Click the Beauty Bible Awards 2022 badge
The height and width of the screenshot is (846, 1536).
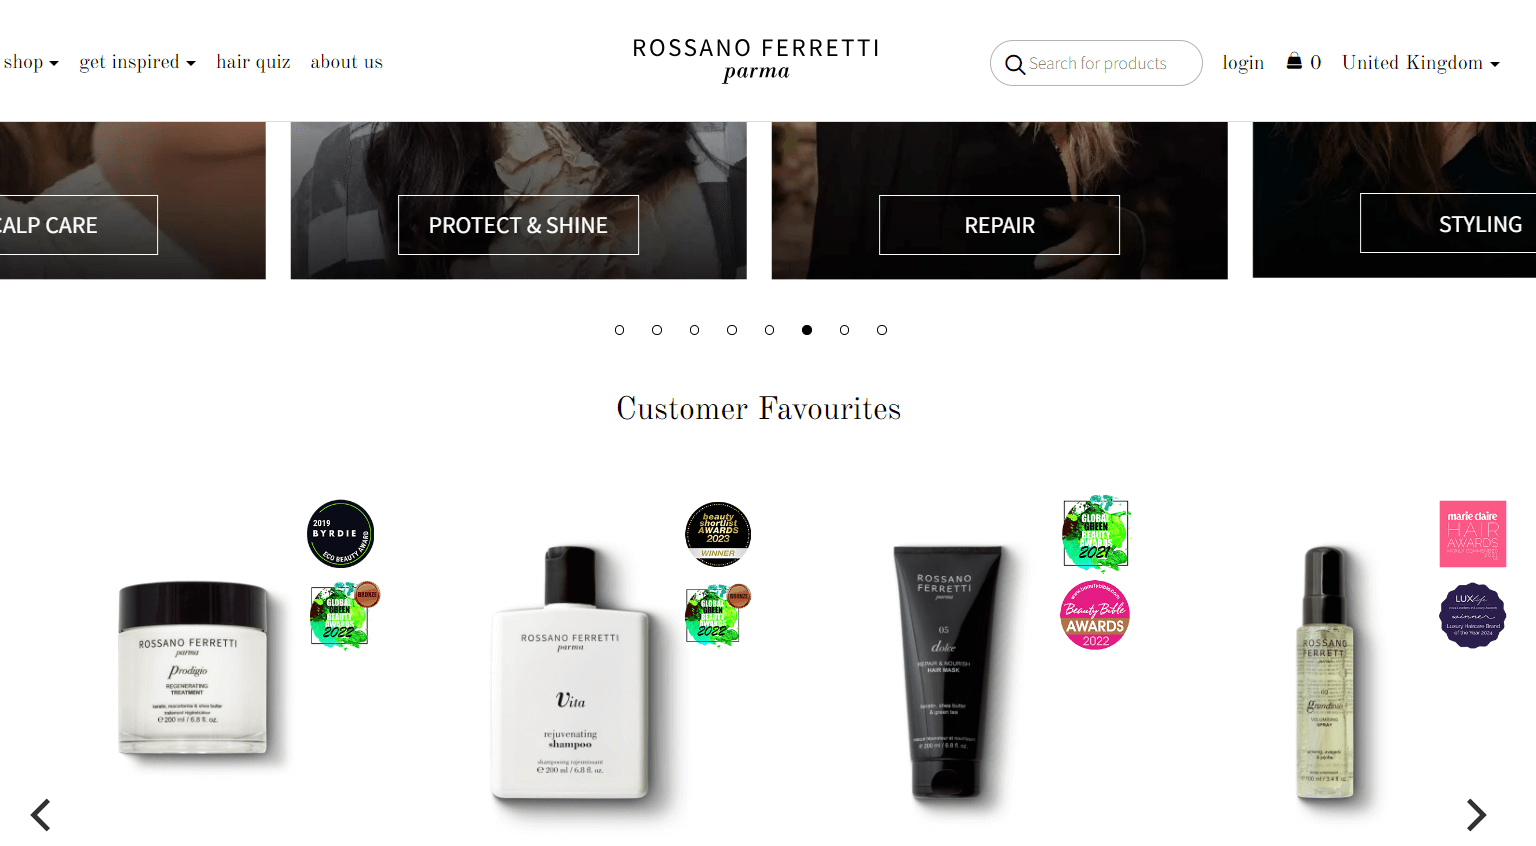coord(1095,615)
